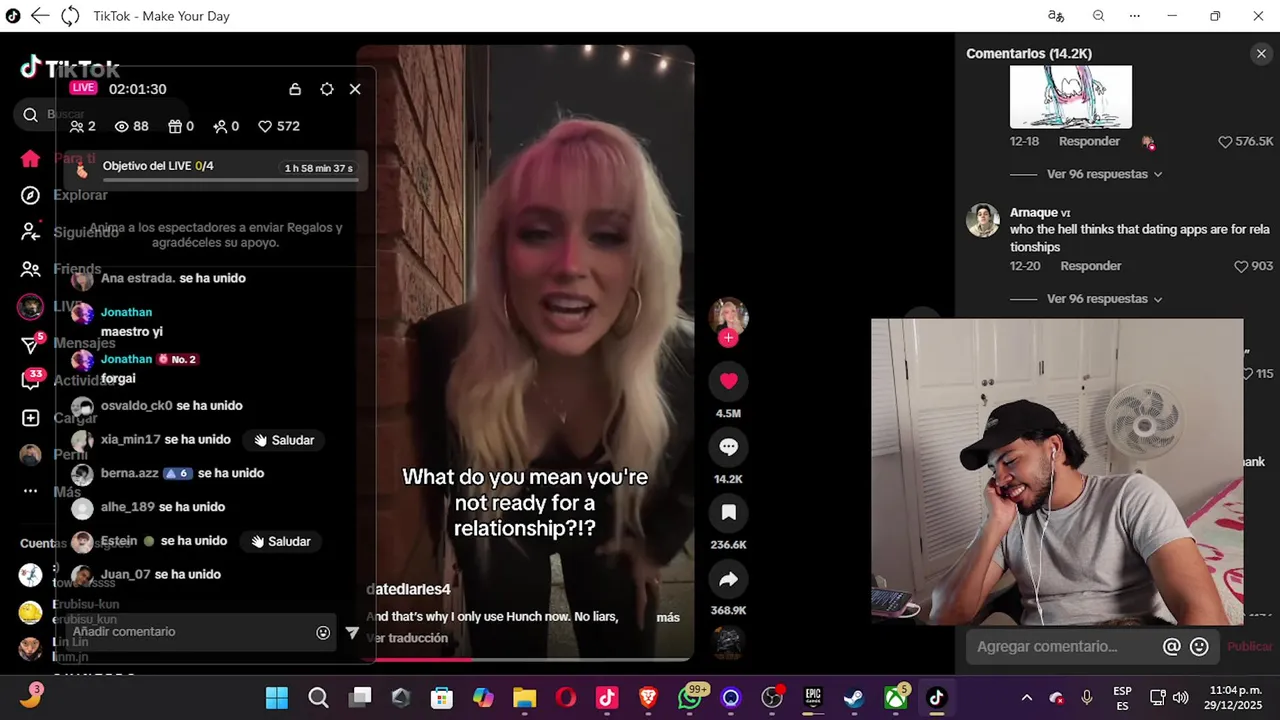The image size is (1280, 720).
Task: Open emoji picker in LIVE chat field
Action: tap(323, 632)
